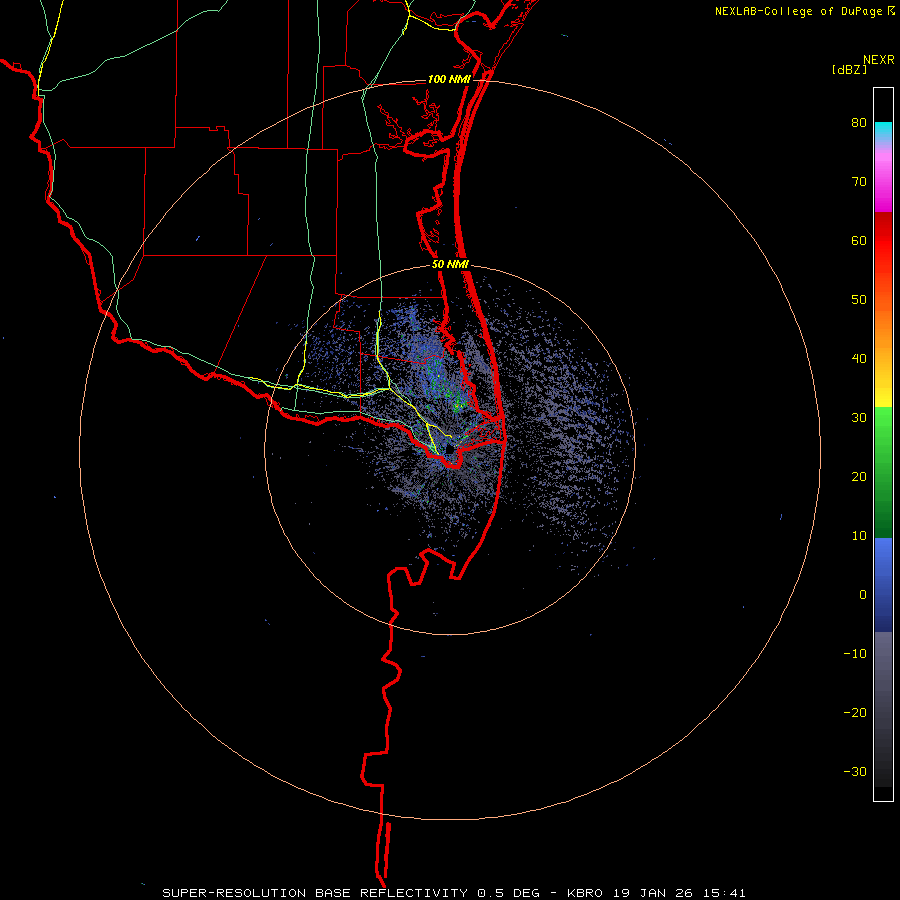Screen dimensions: 900x900
Task: Click the NEXR label above the color scale
Action: click(x=878, y=60)
